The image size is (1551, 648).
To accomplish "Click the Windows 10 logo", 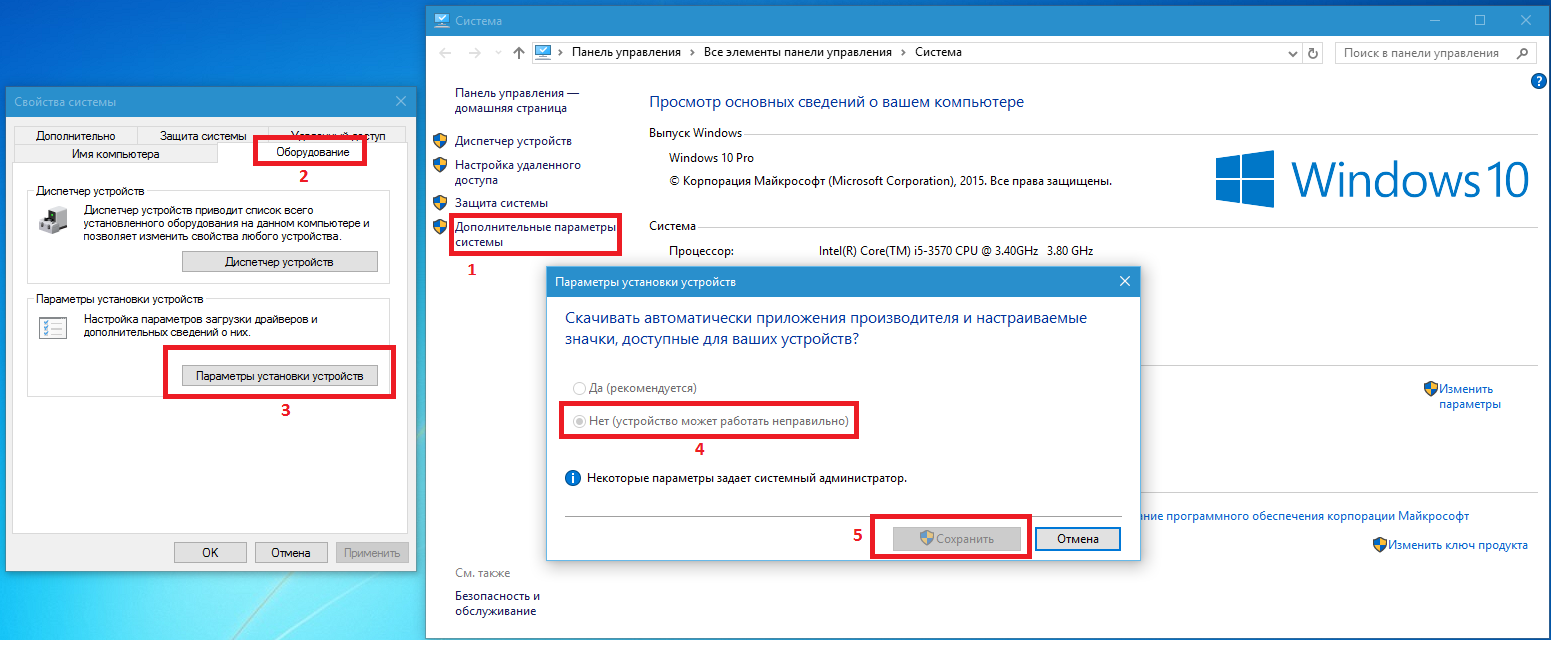I will point(1372,179).
